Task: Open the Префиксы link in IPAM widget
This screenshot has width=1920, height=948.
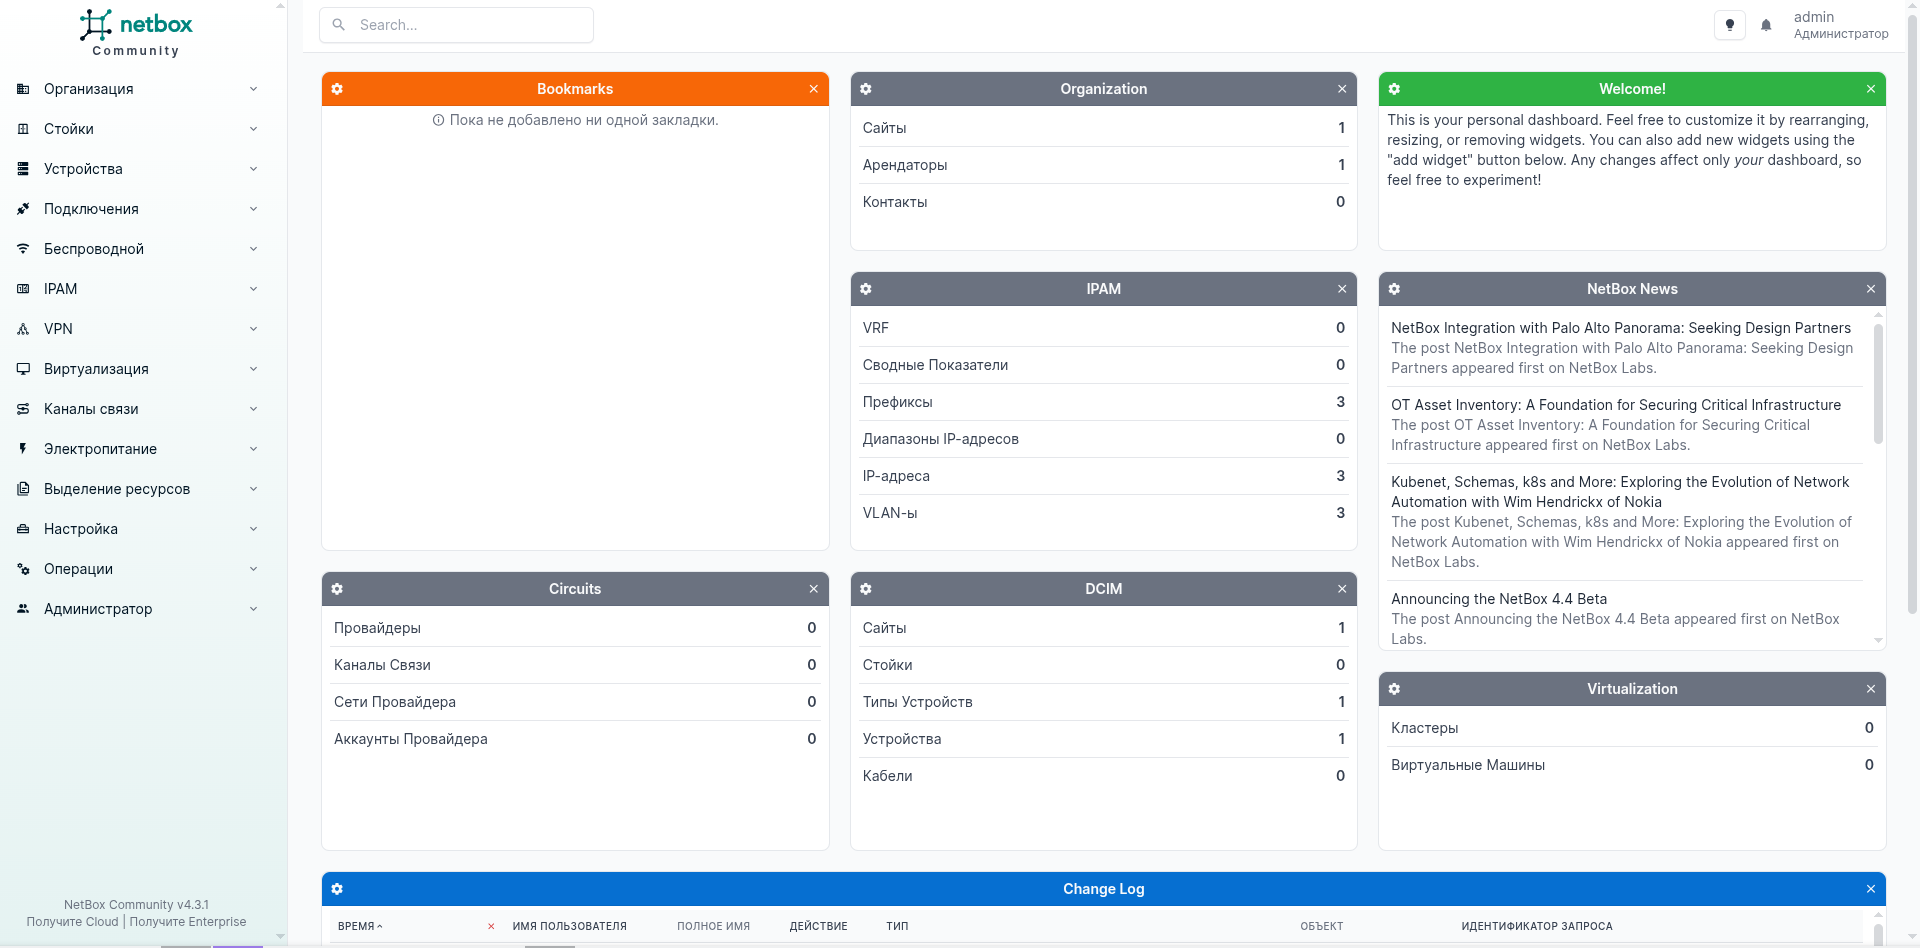Action: point(897,402)
